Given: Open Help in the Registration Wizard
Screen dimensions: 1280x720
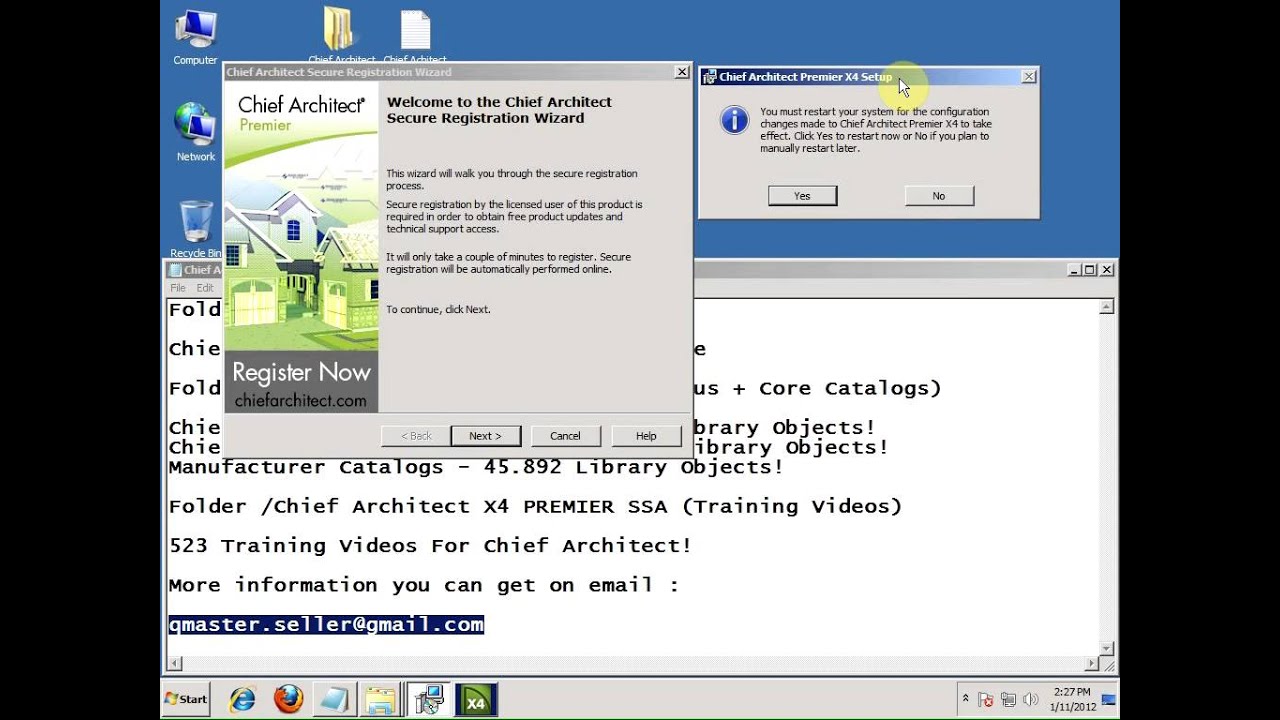Looking at the screenshot, I should pos(646,436).
